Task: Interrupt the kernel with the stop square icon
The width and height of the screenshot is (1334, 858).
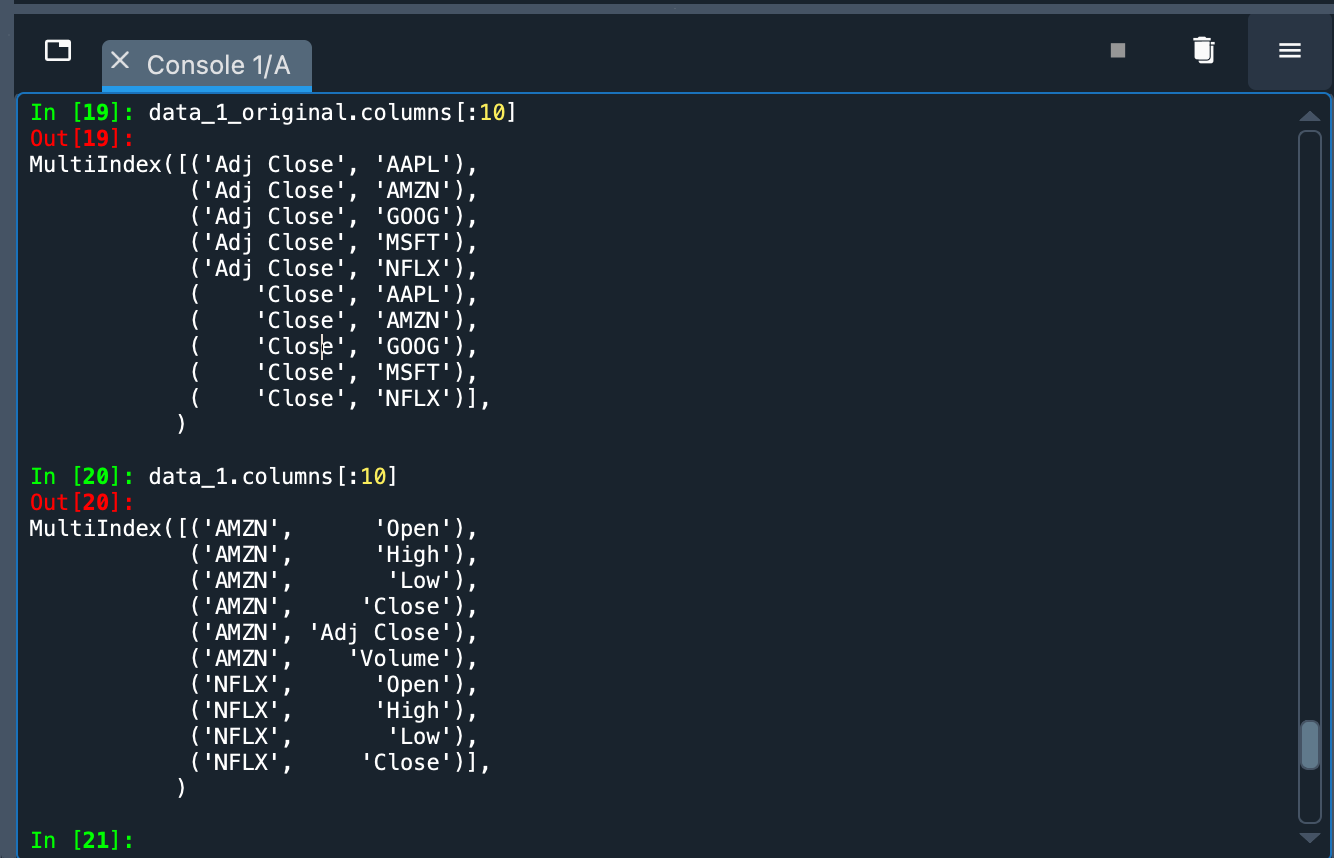Action: (x=1118, y=51)
